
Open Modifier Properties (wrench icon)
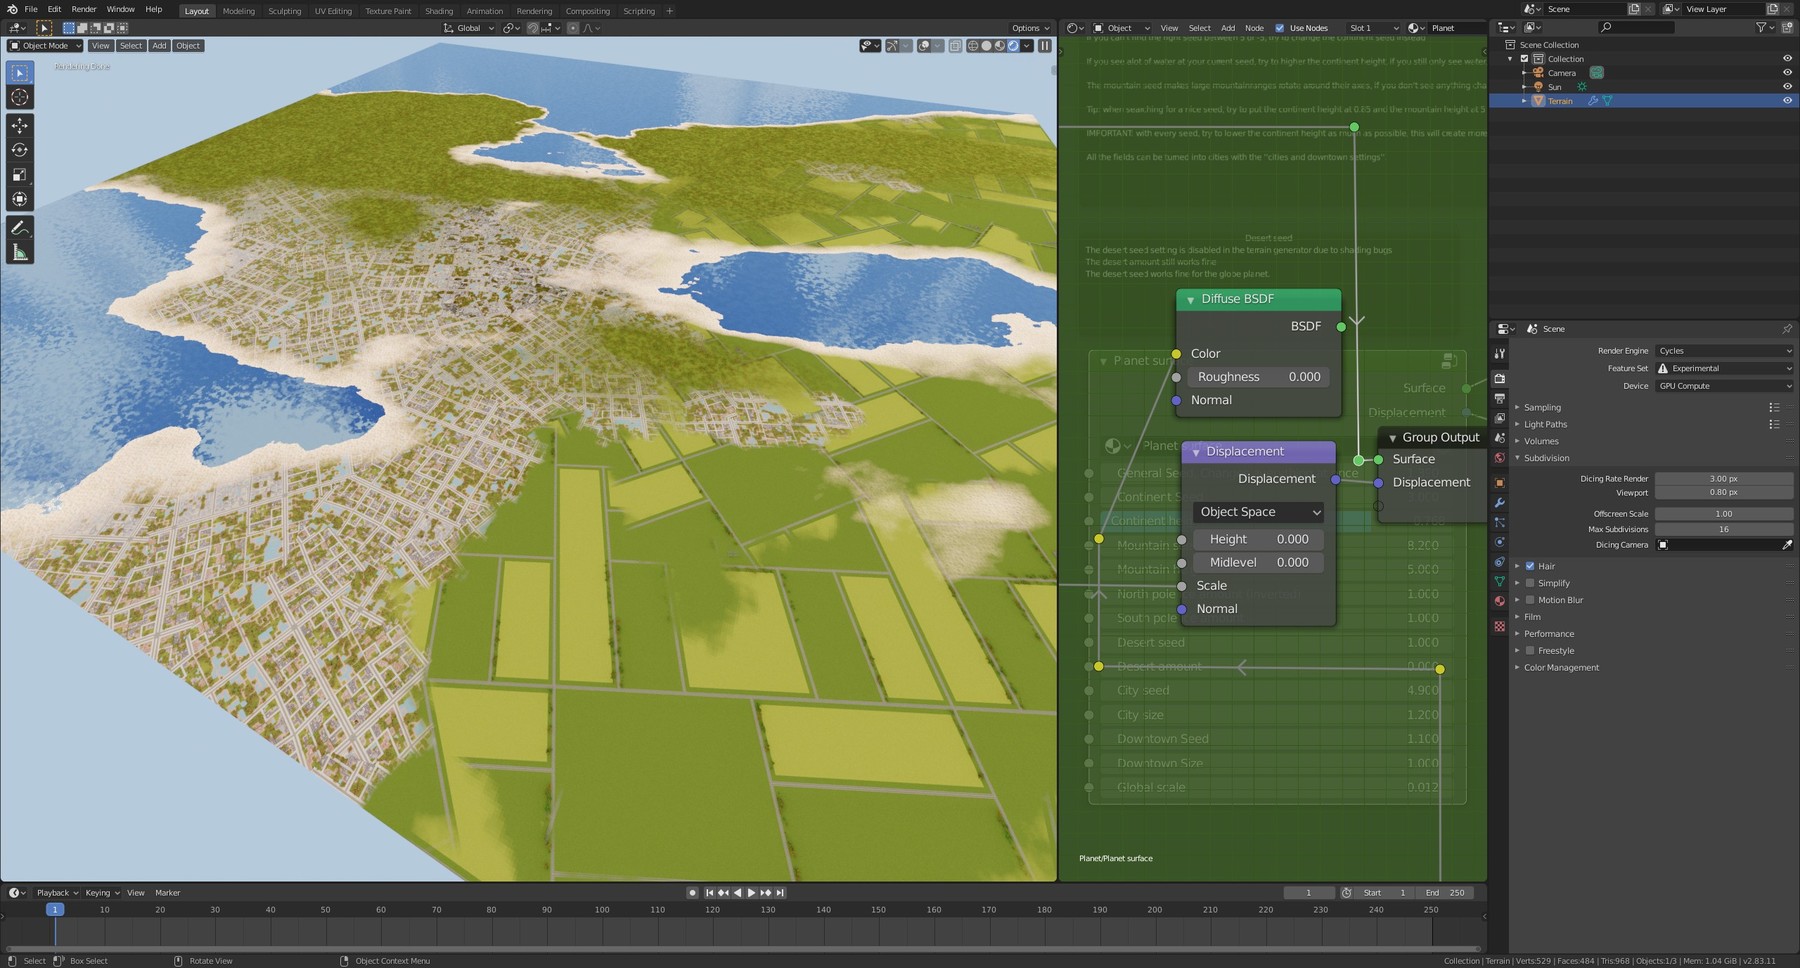tap(1499, 504)
